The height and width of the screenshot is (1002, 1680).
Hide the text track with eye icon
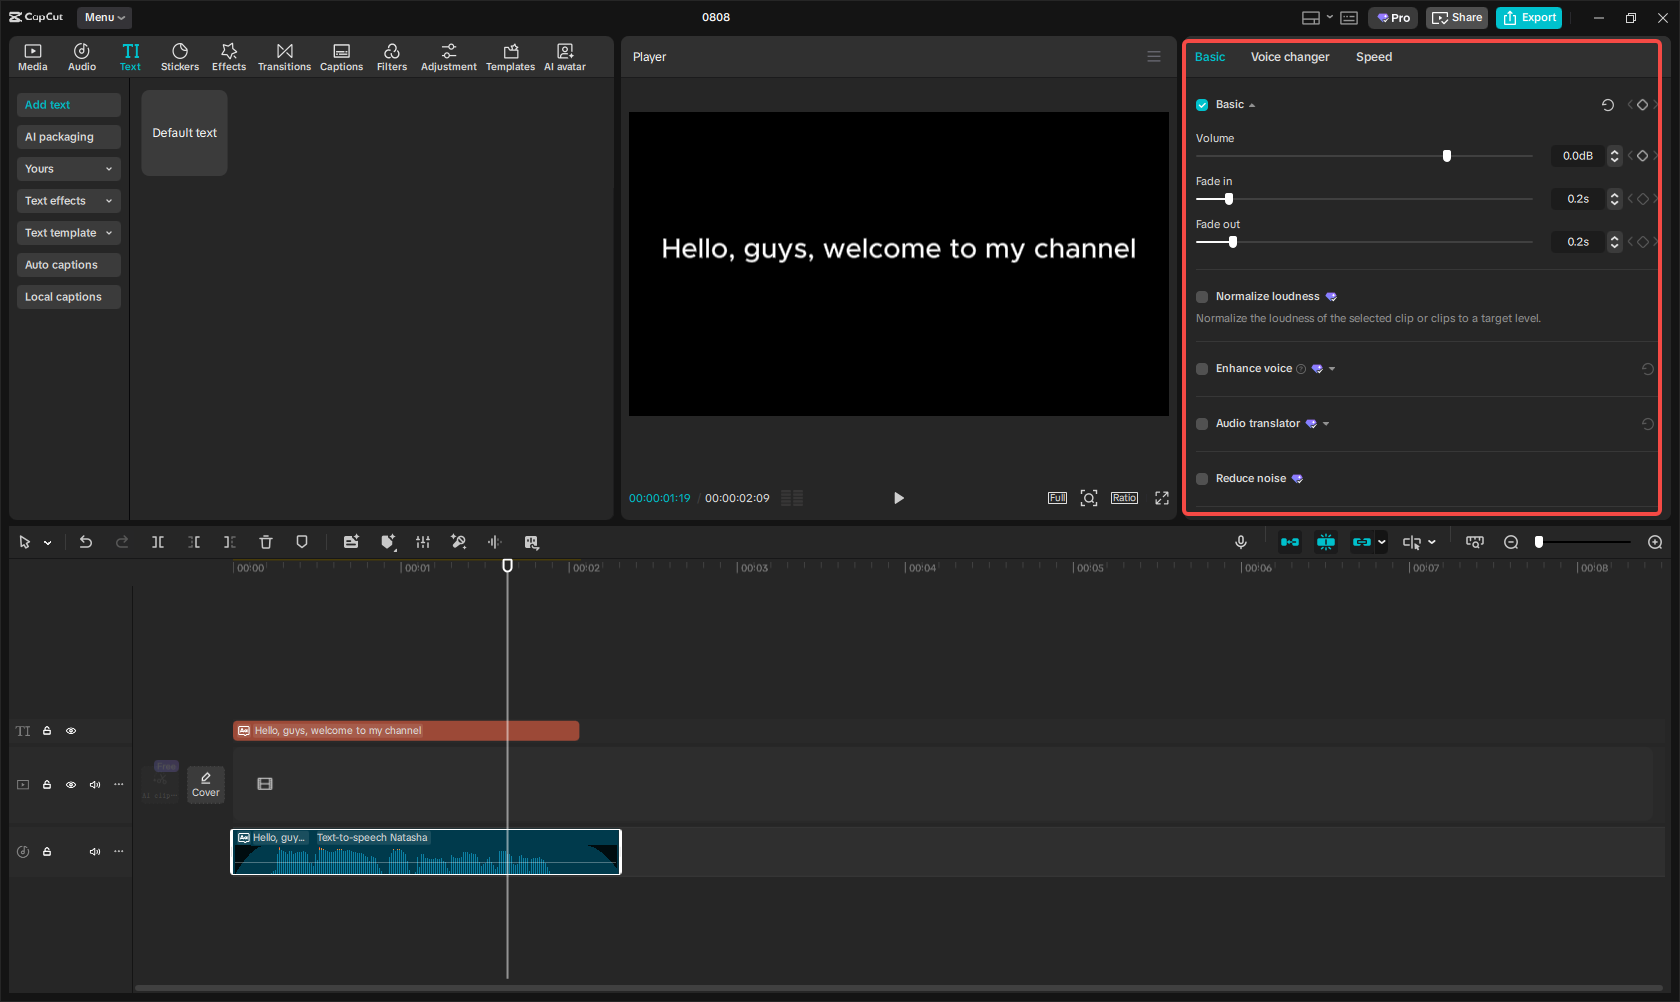coord(71,731)
